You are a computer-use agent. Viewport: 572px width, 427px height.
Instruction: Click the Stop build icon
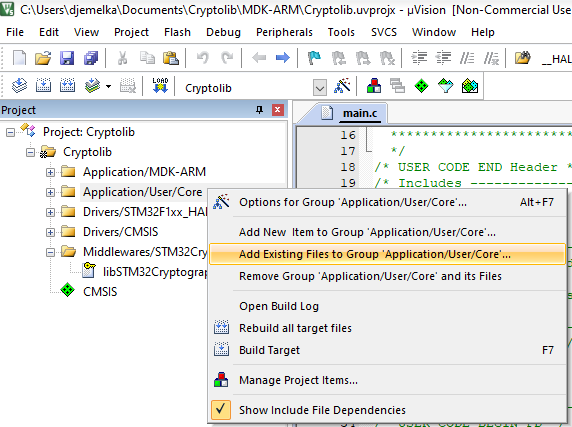pos(128,86)
